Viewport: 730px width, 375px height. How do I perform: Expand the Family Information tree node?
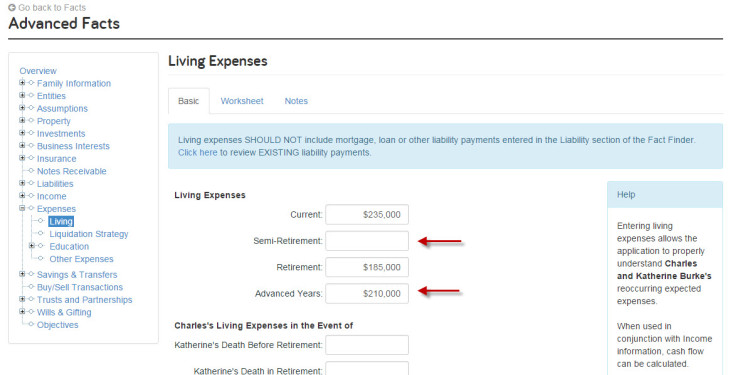coord(22,83)
